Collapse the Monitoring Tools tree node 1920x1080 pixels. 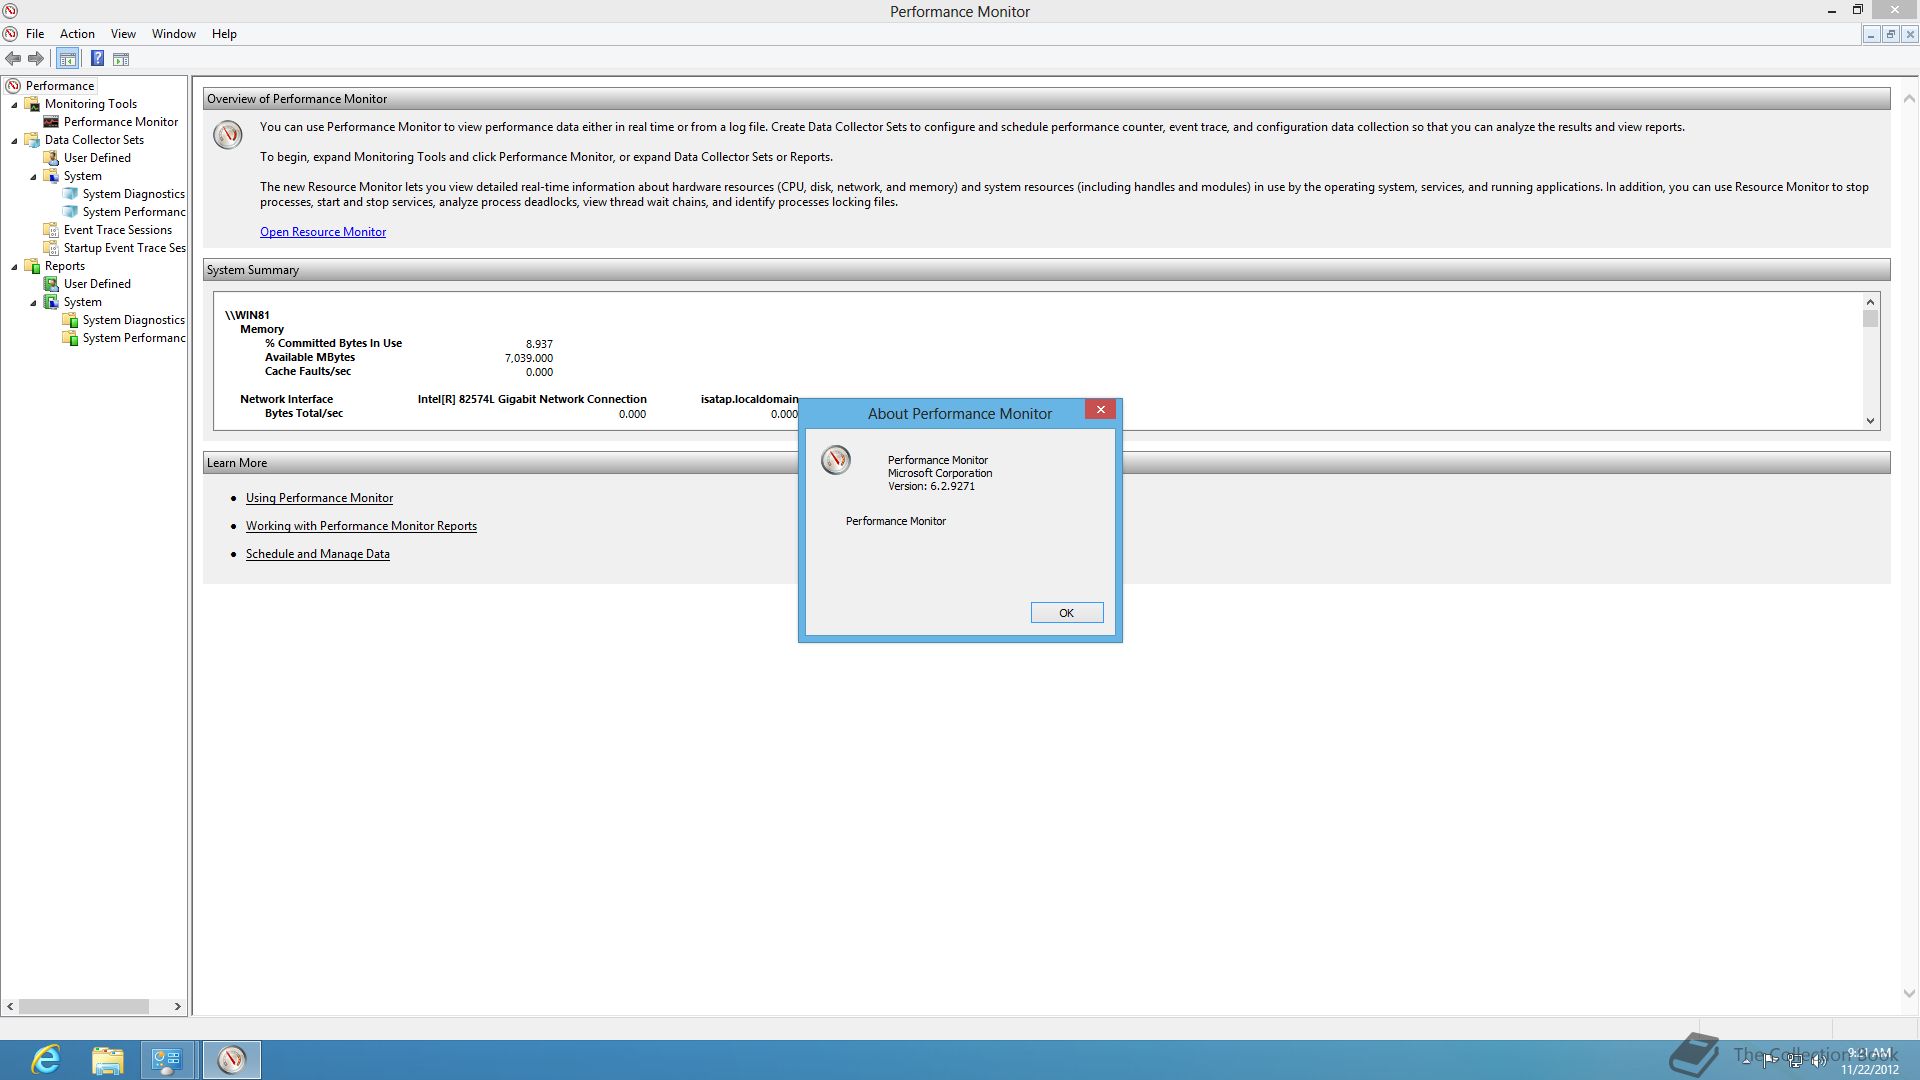click(x=14, y=105)
